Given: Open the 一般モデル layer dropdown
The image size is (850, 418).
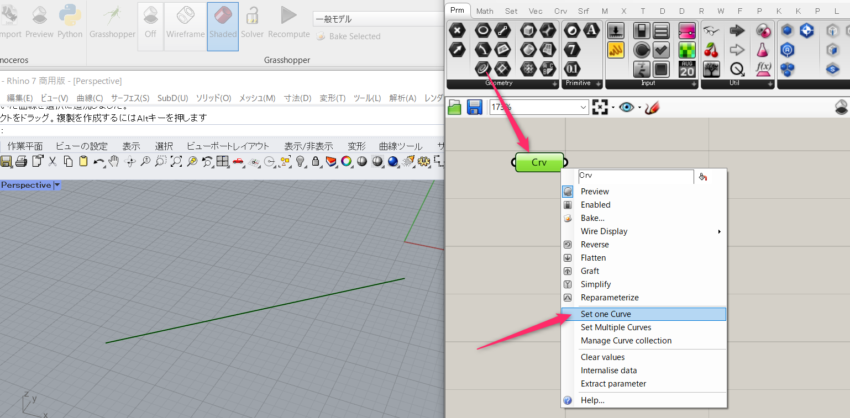Looking at the screenshot, I should point(378,19).
